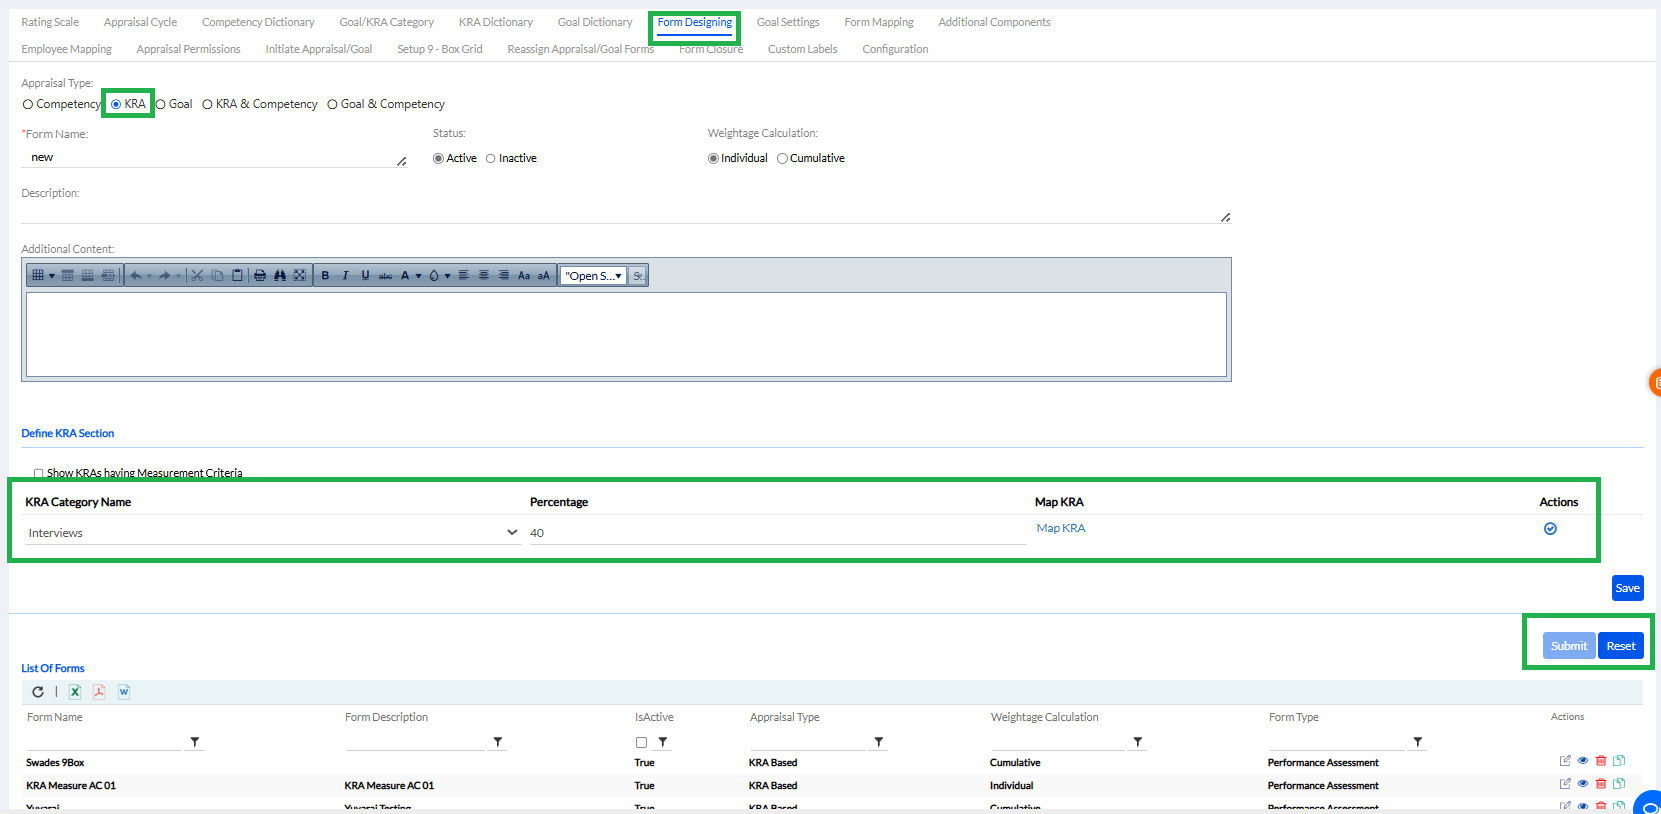
Task: Select Goal & Competency appraisal type
Action: 333,105
